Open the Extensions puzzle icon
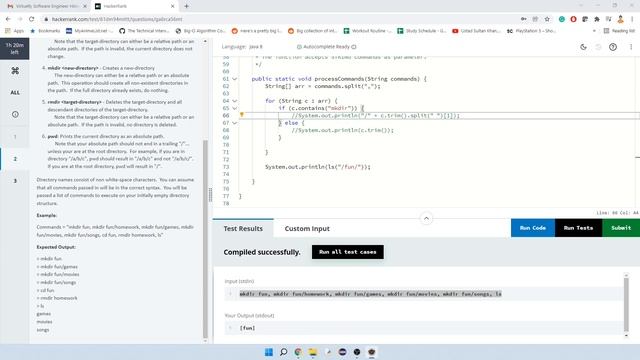This screenshot has height=360, width=640. click(x=597, y=19)
